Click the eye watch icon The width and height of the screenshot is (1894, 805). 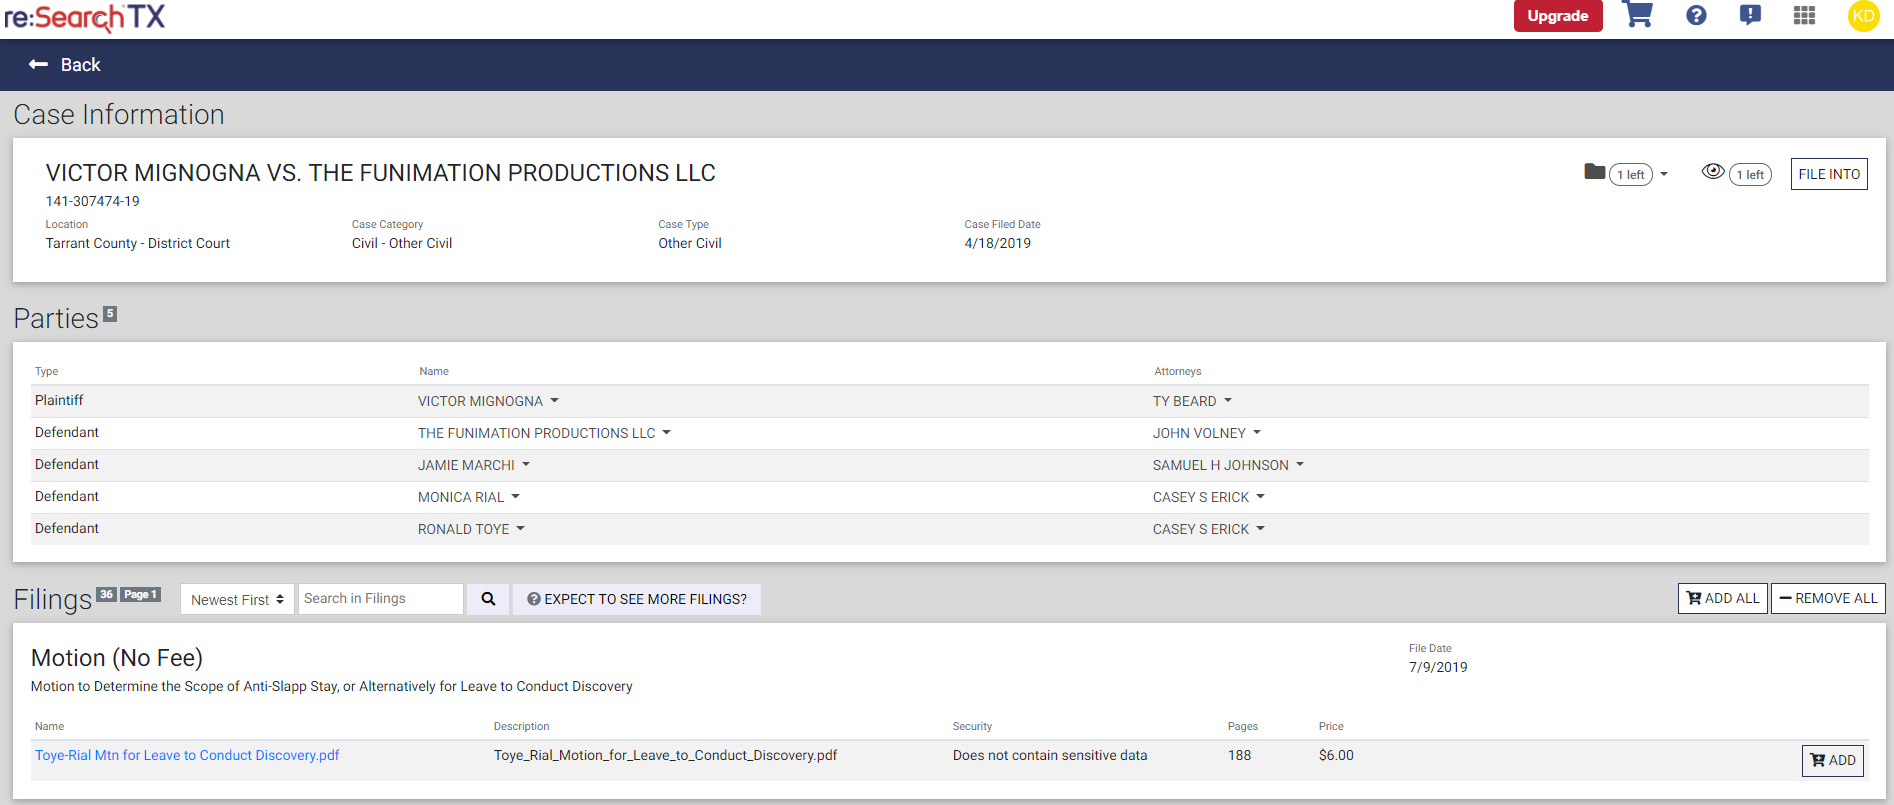tap(1713, 171)
